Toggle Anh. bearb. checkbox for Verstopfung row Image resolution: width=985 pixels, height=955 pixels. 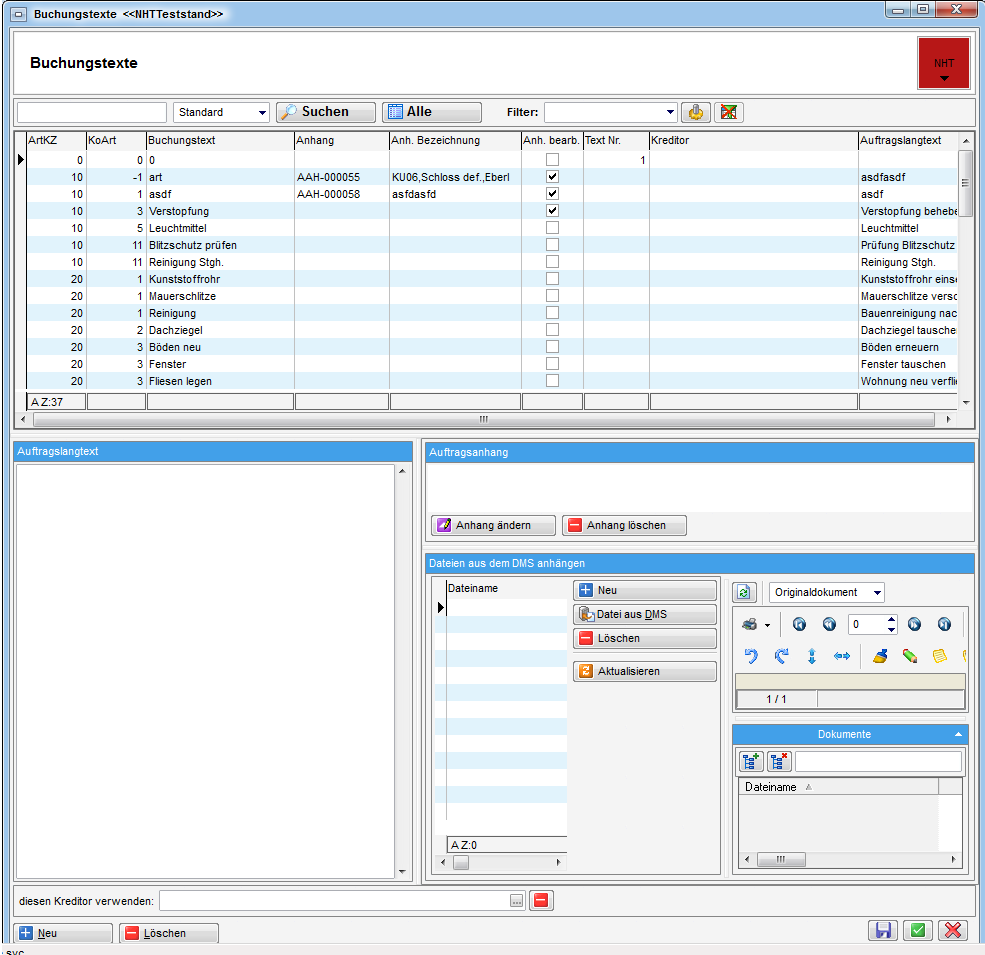[552, 211]
